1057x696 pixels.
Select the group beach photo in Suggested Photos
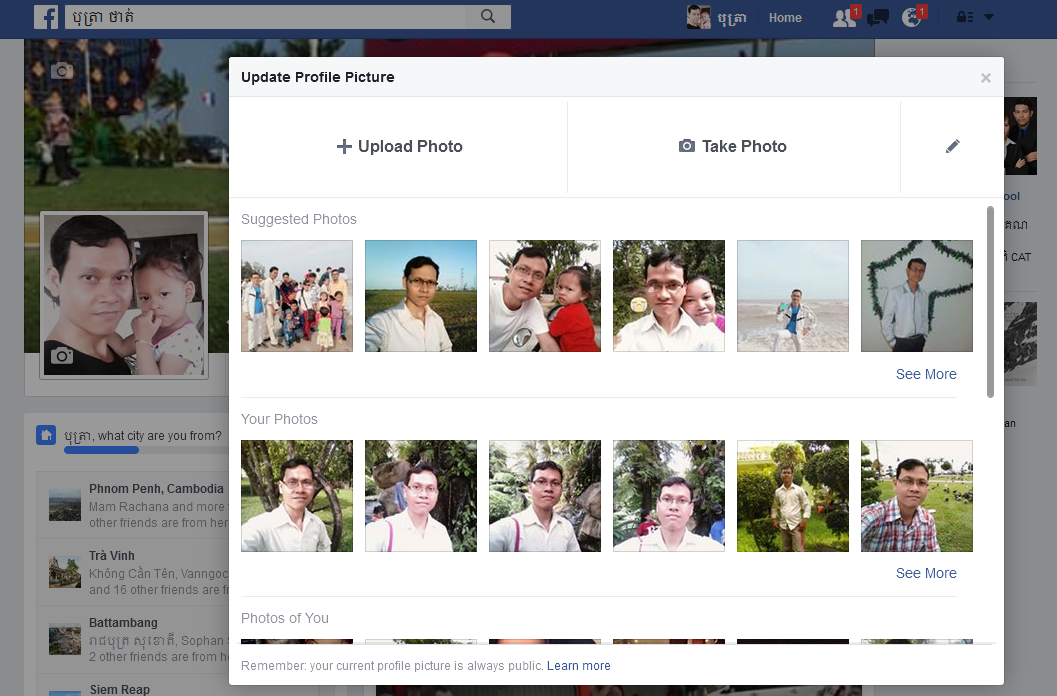pyautogui.click(x=297, y=296)
